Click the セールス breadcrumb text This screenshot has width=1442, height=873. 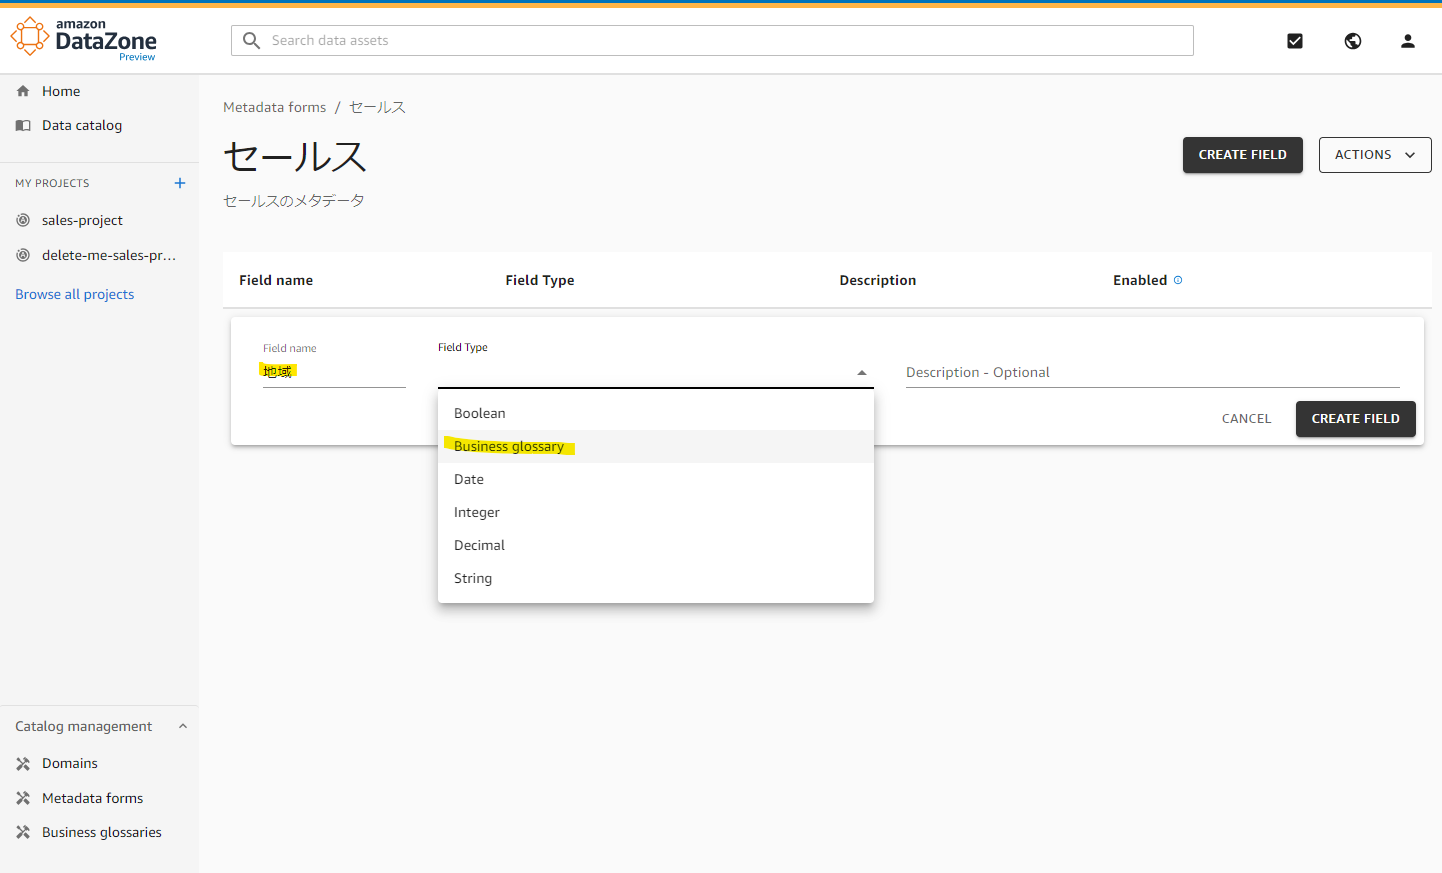[x=377, y=107]
